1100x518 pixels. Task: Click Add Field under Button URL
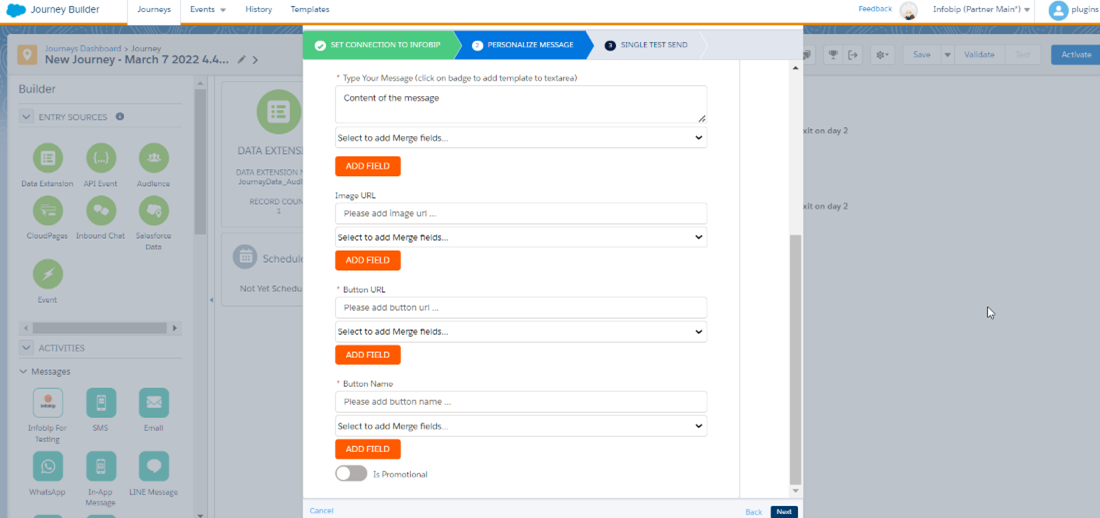(x=368, y=355)
